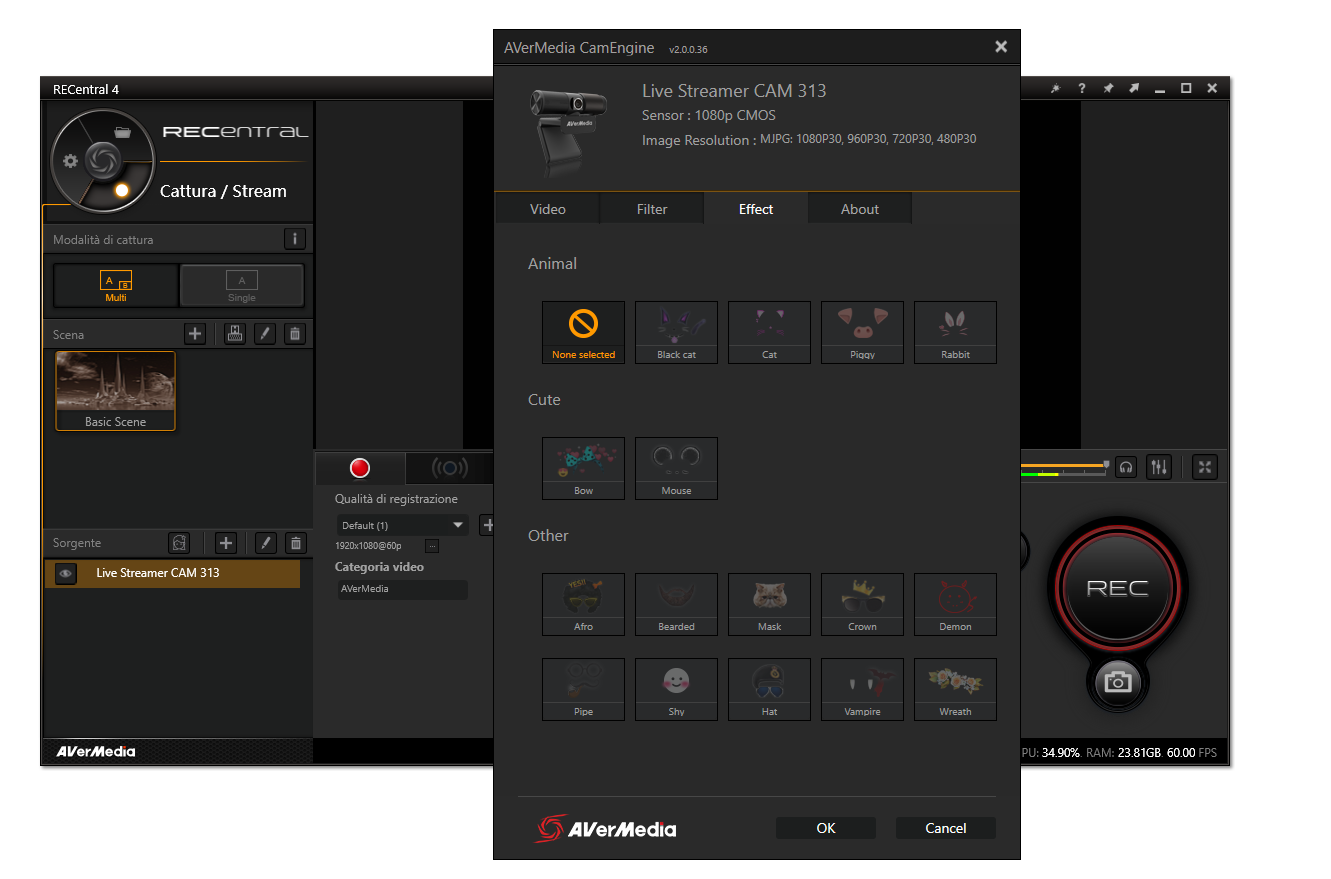Select the Wreath effect
This screenshot has width=1331, height=879.
click(955, 689)
